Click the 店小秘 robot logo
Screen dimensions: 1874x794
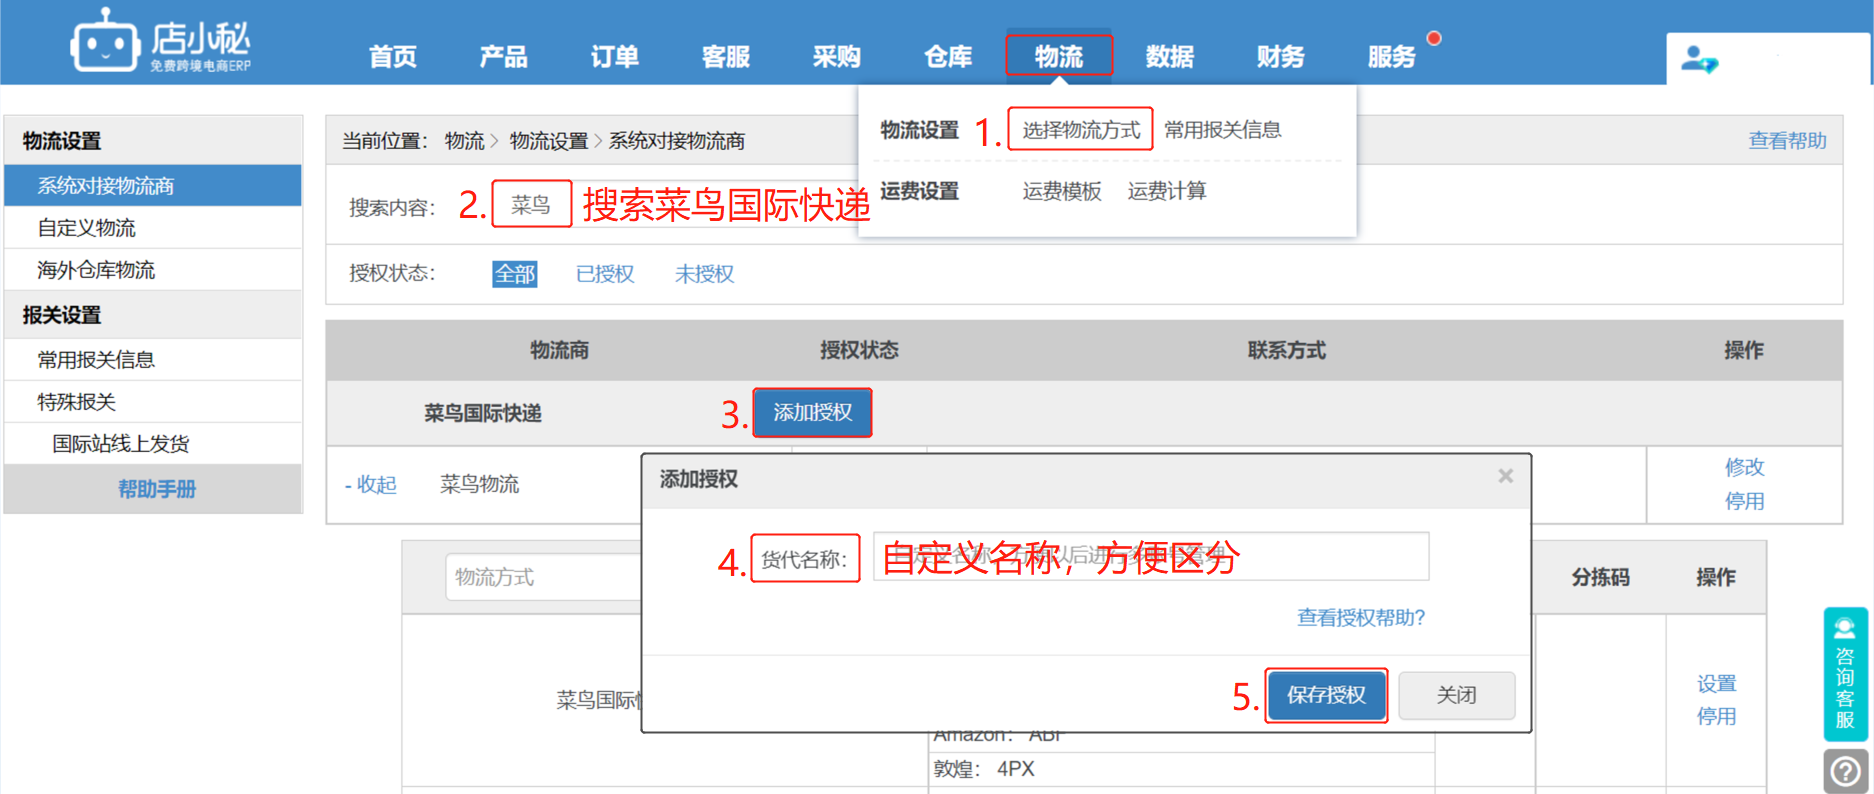coord(160,42)
